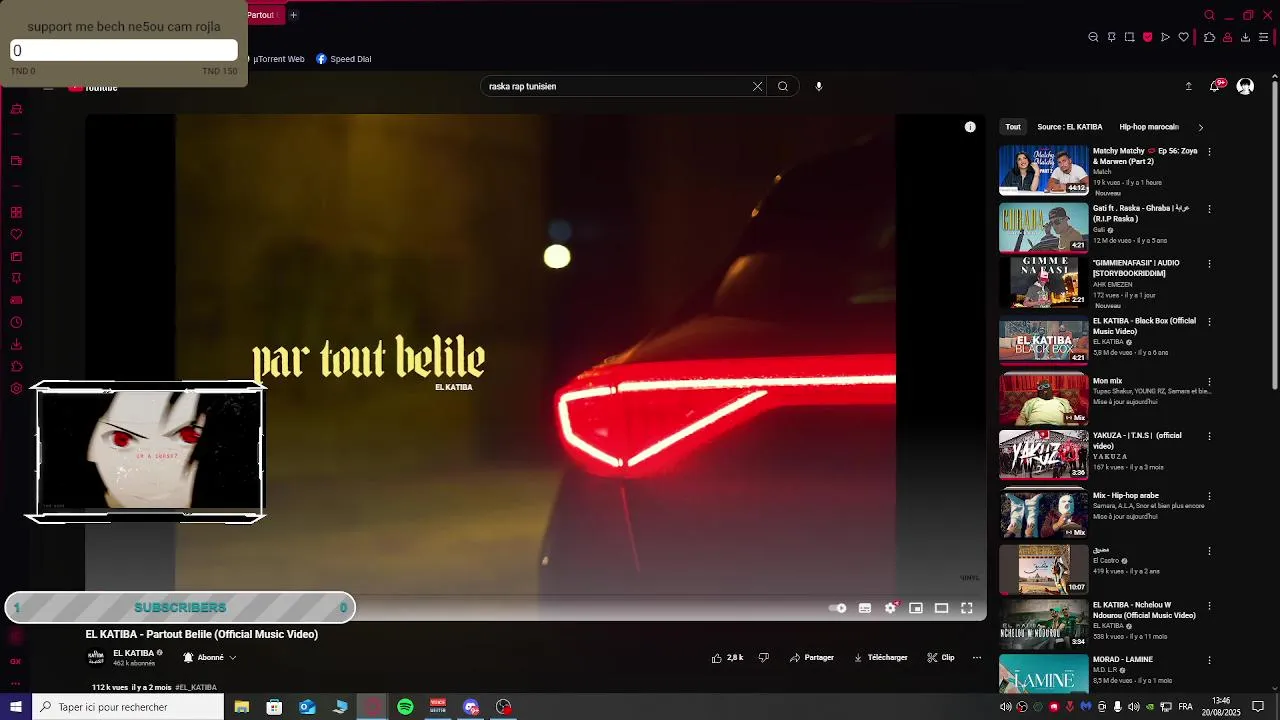1280x720 pixels.
Task: Click the support amount input field
Action: coord(124,50)
